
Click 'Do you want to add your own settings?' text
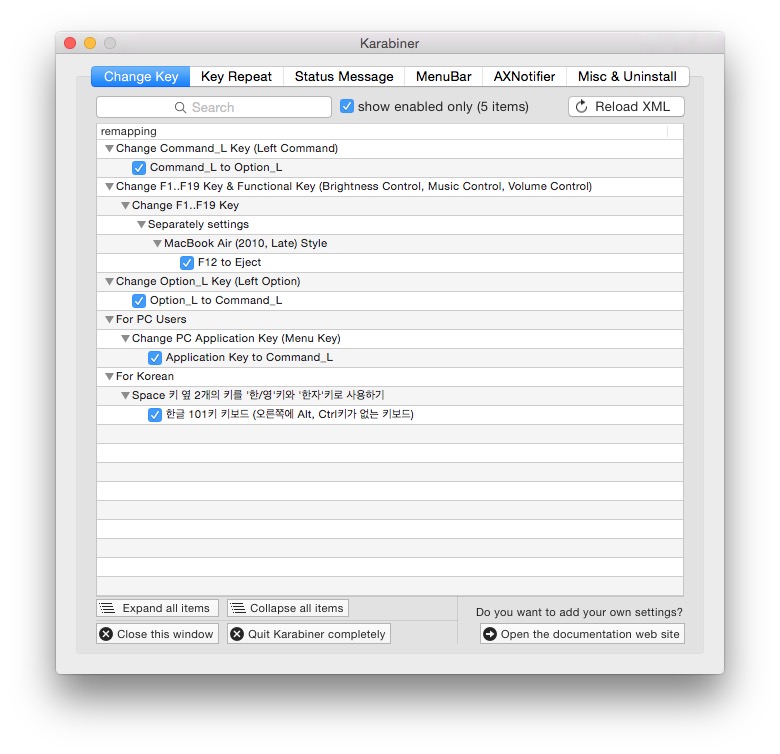(x=579, y=612)
